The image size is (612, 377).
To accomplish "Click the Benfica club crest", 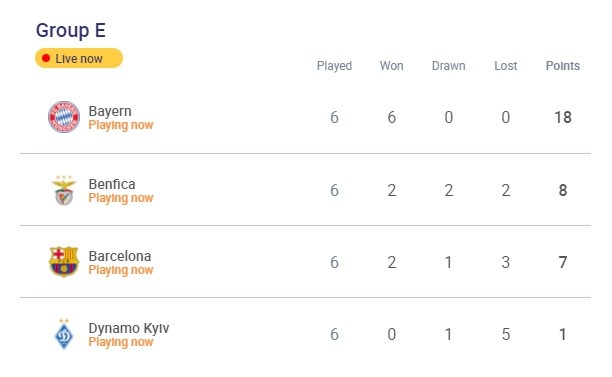I will coord(64,190).
